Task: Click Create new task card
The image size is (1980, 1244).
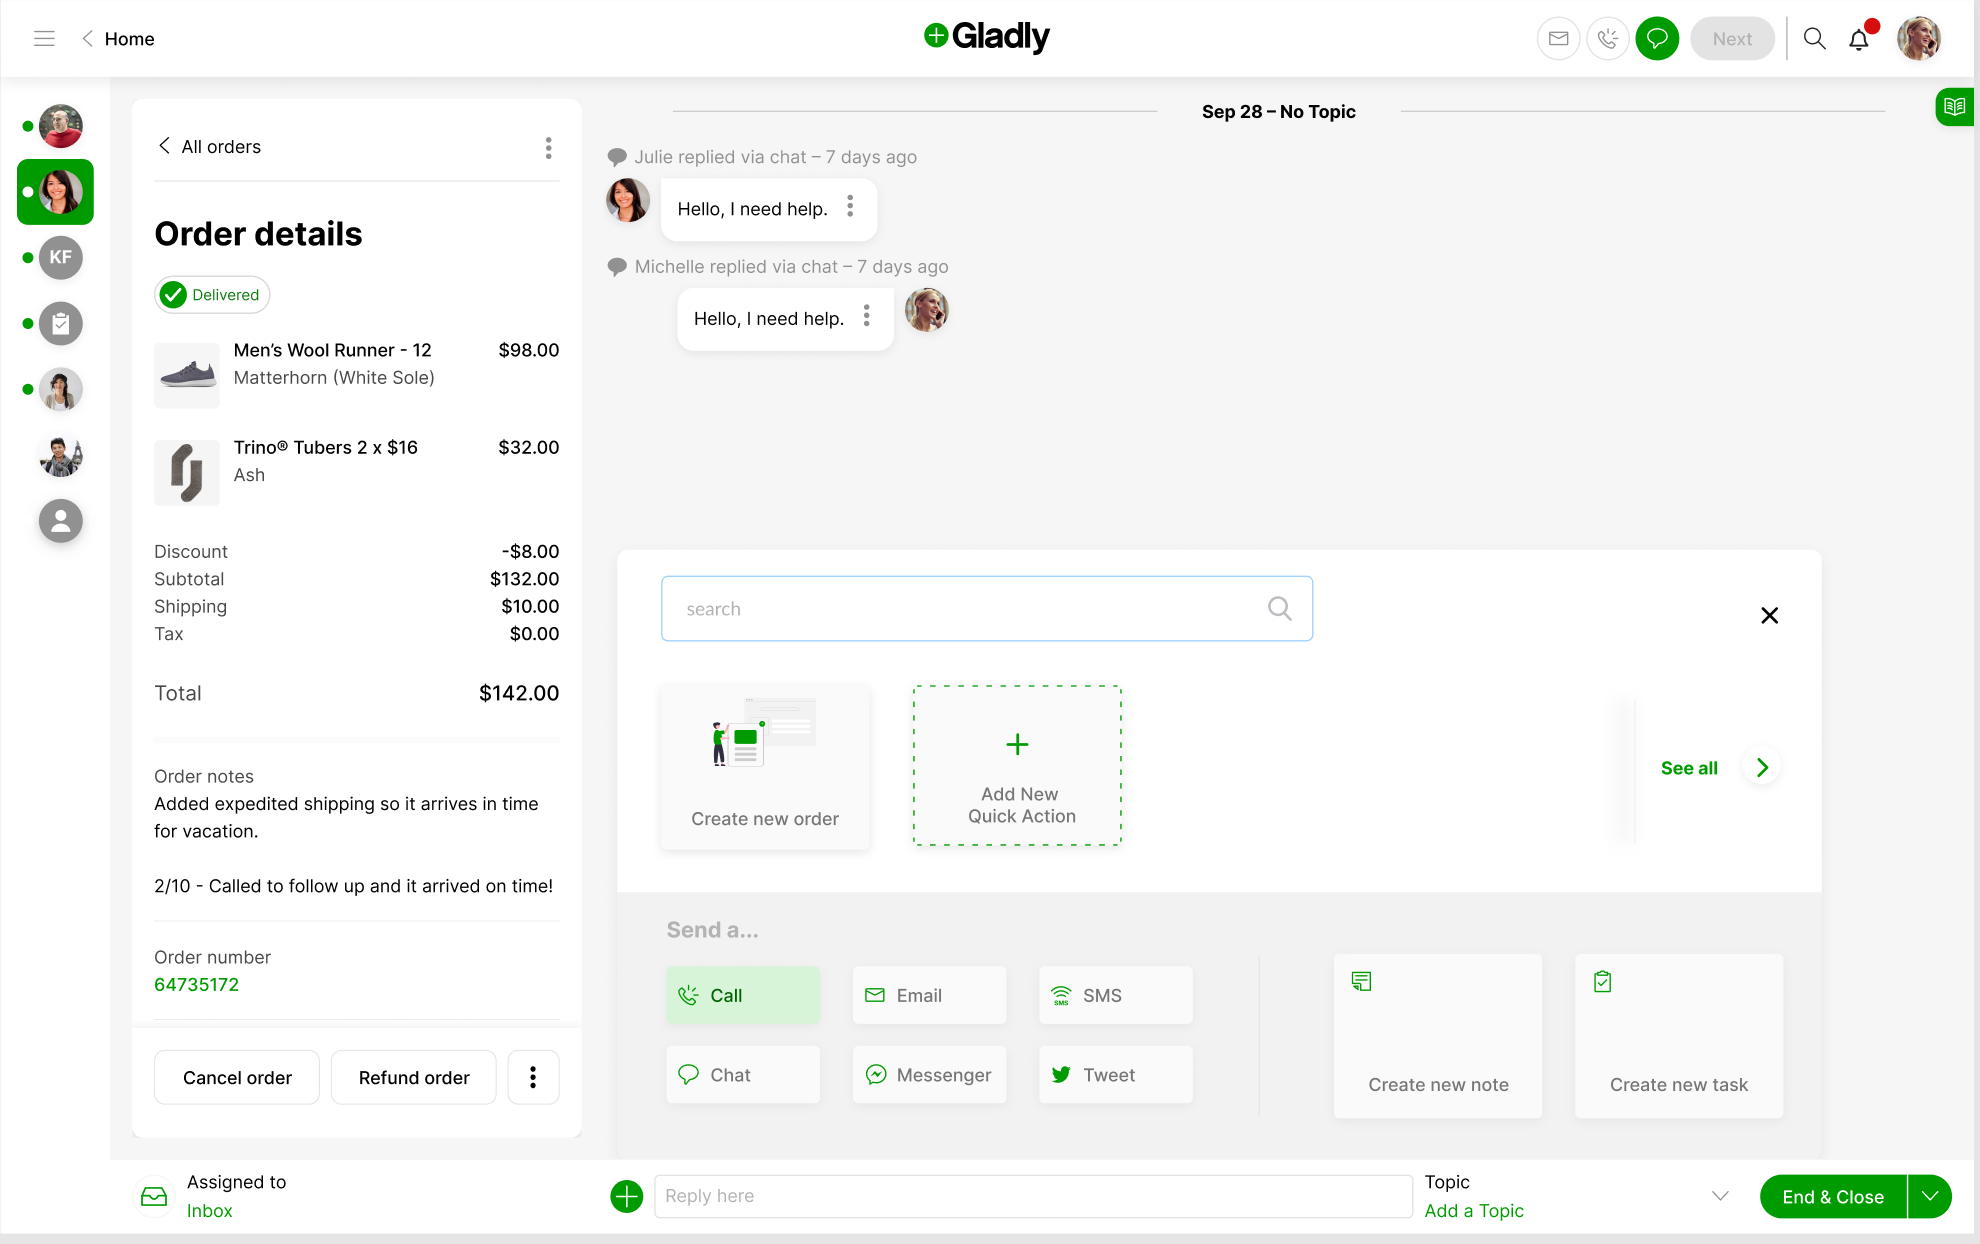Action: [1679, 1036]
